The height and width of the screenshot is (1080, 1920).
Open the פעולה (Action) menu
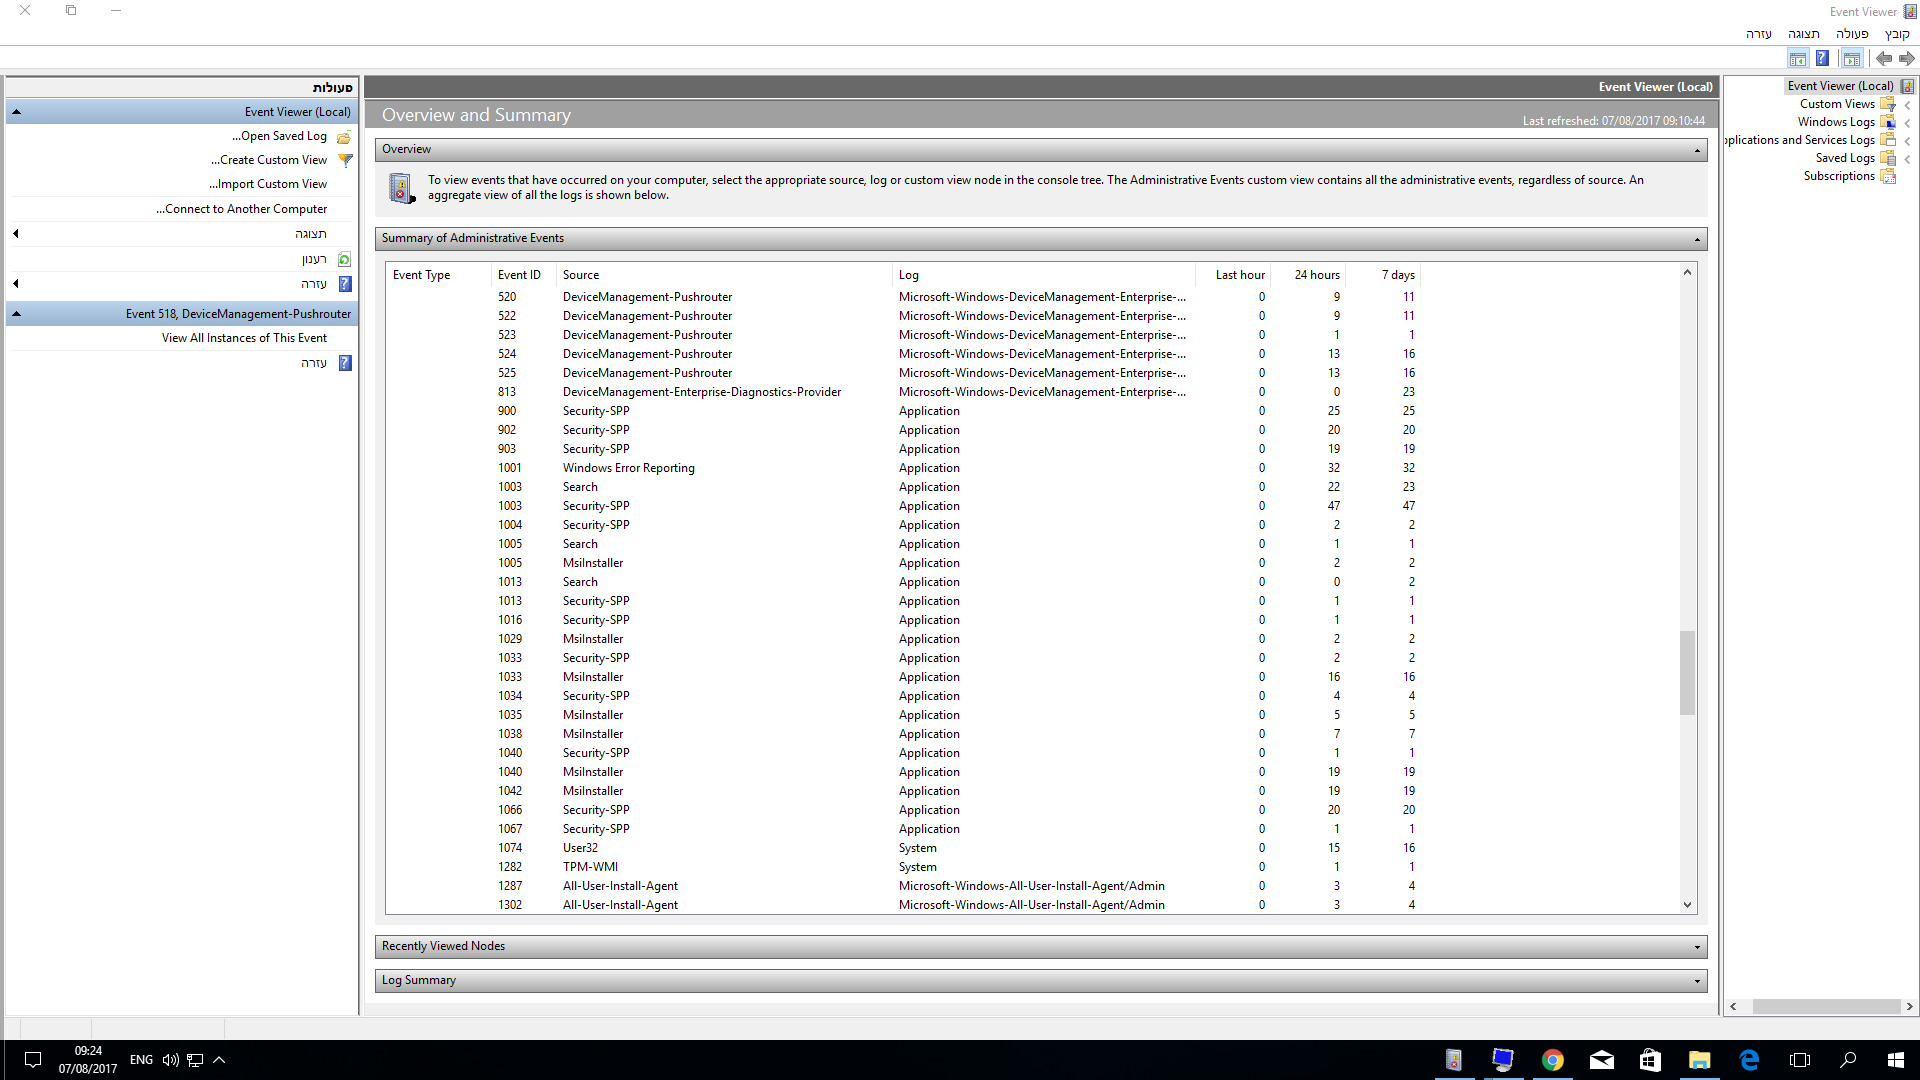pyautogui.click(x=1852, y=34)
